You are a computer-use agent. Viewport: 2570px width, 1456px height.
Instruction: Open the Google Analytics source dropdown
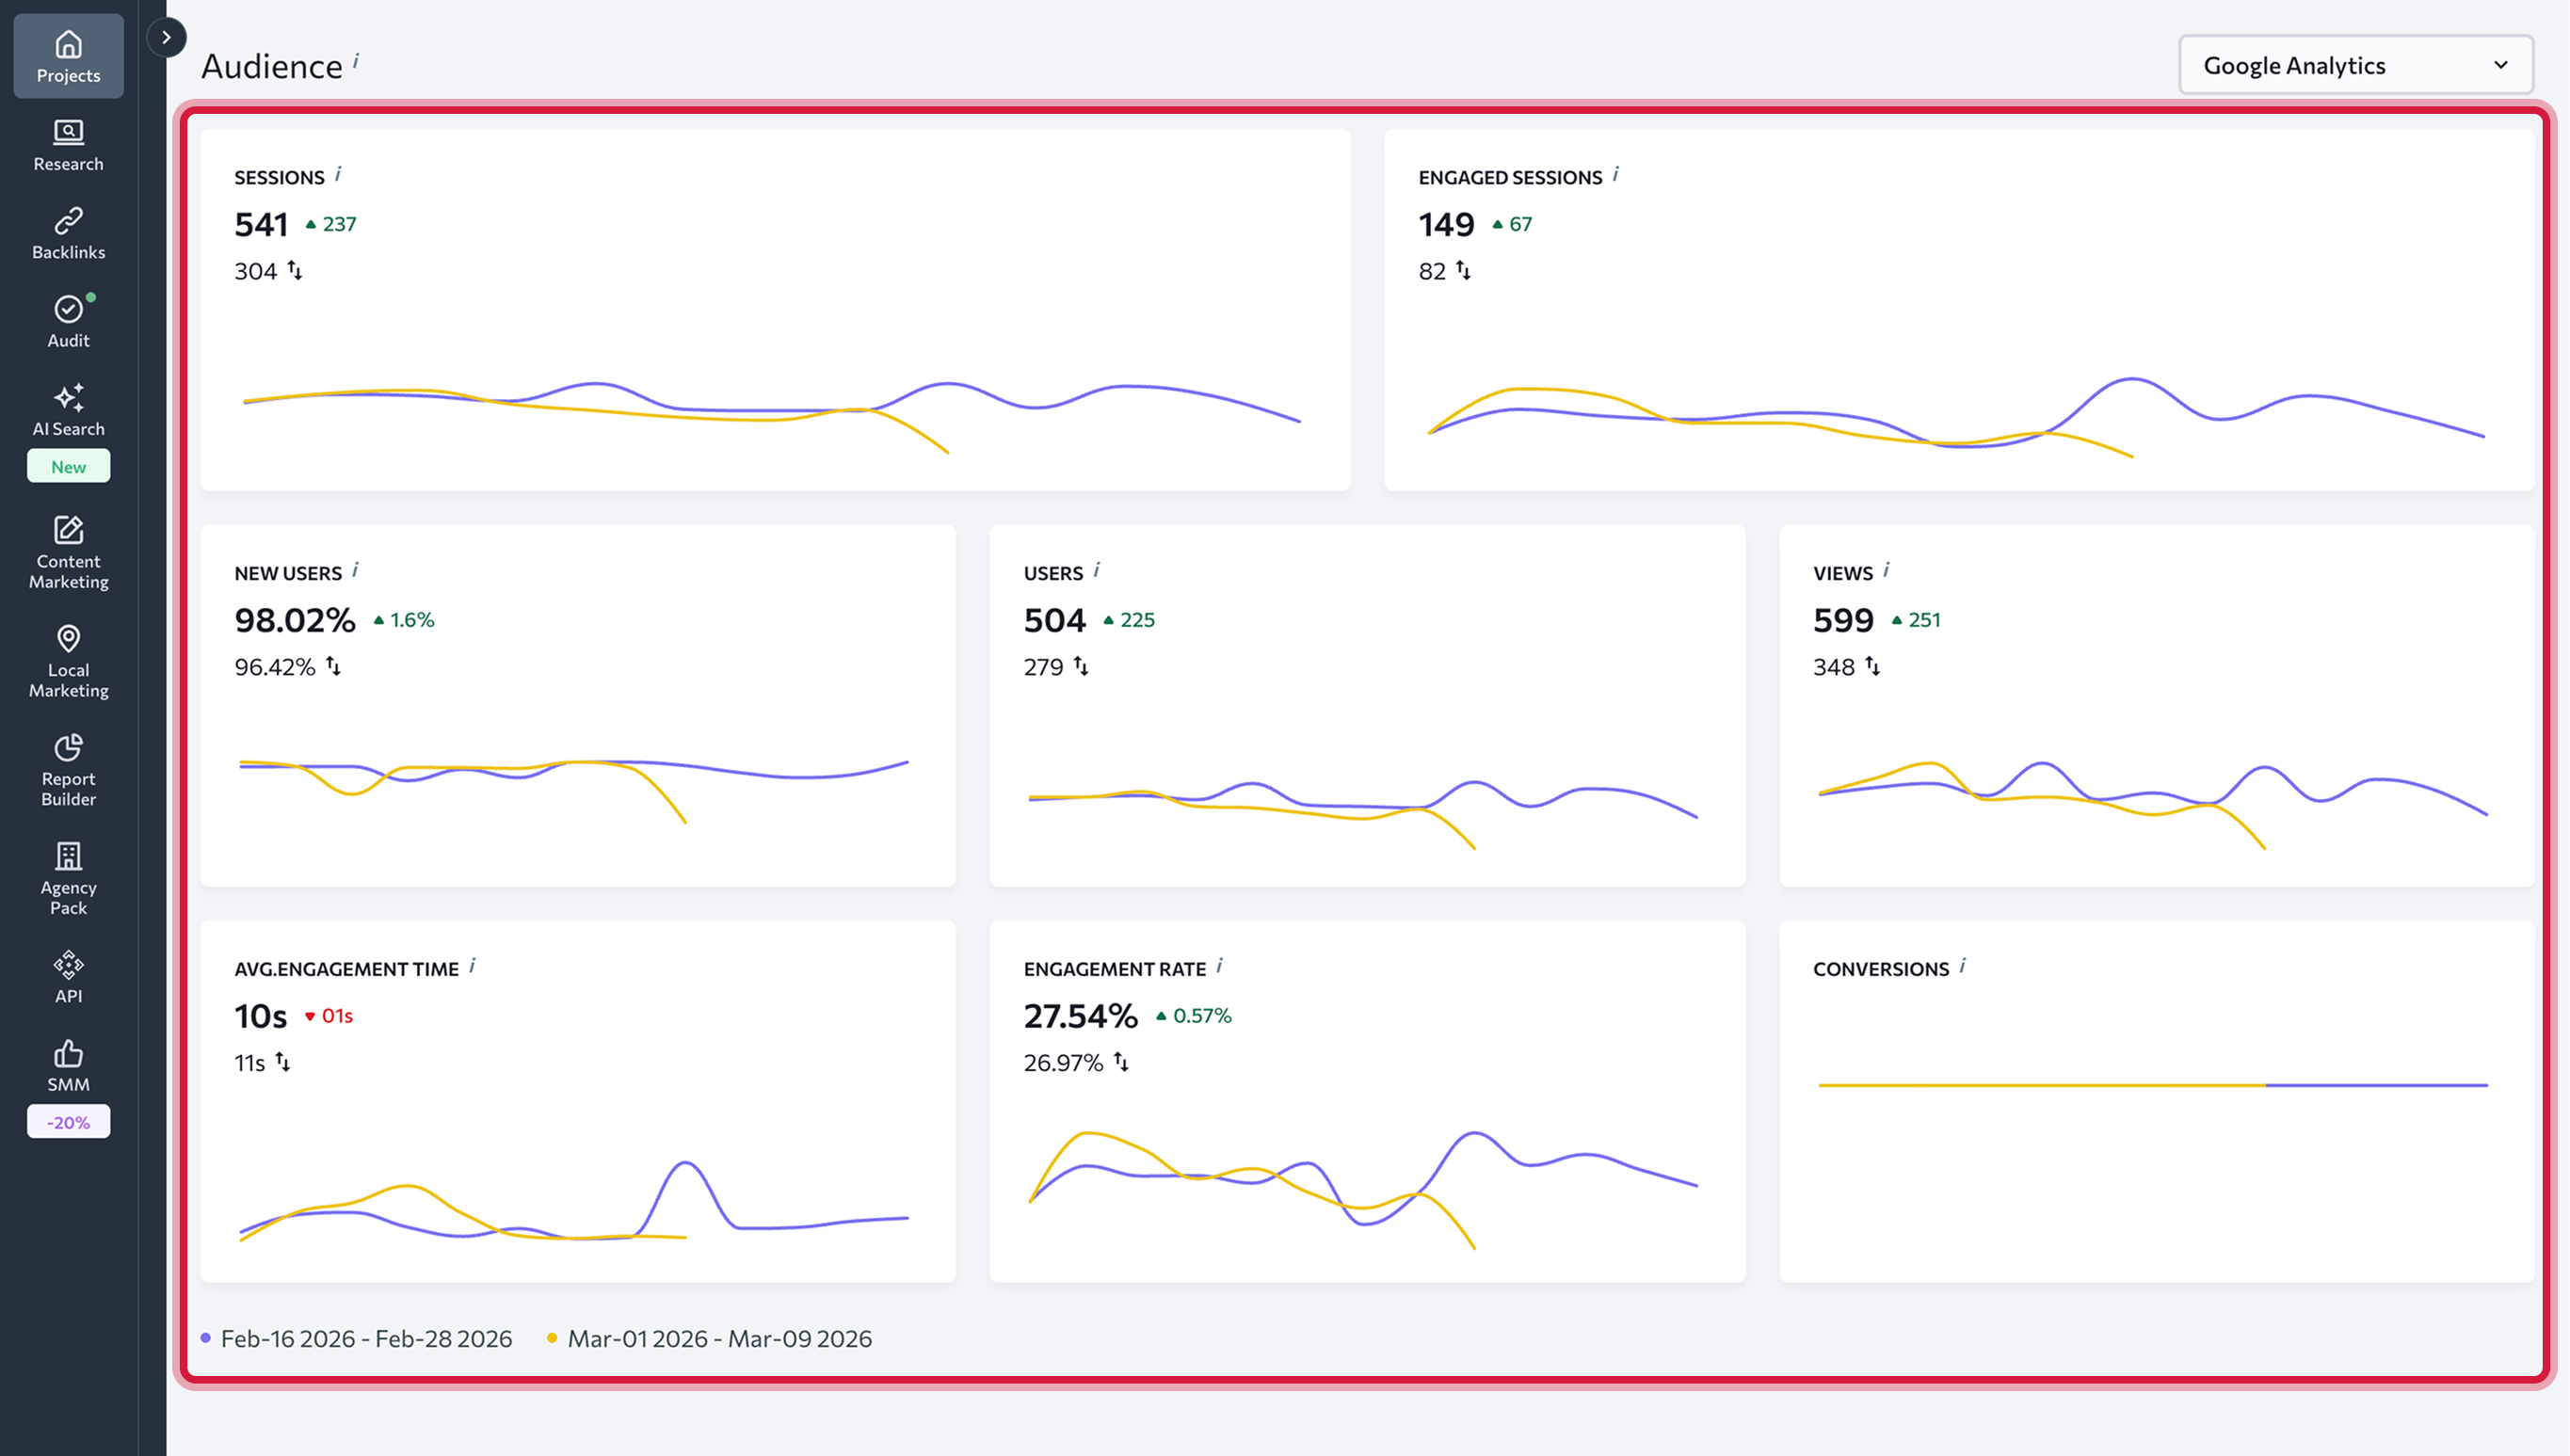tap(2355, 64)
